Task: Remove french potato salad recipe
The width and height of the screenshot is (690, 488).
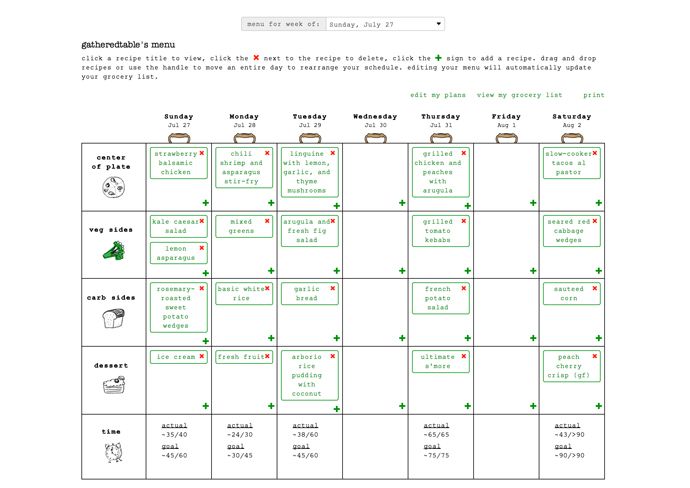Action: point(463,288)
